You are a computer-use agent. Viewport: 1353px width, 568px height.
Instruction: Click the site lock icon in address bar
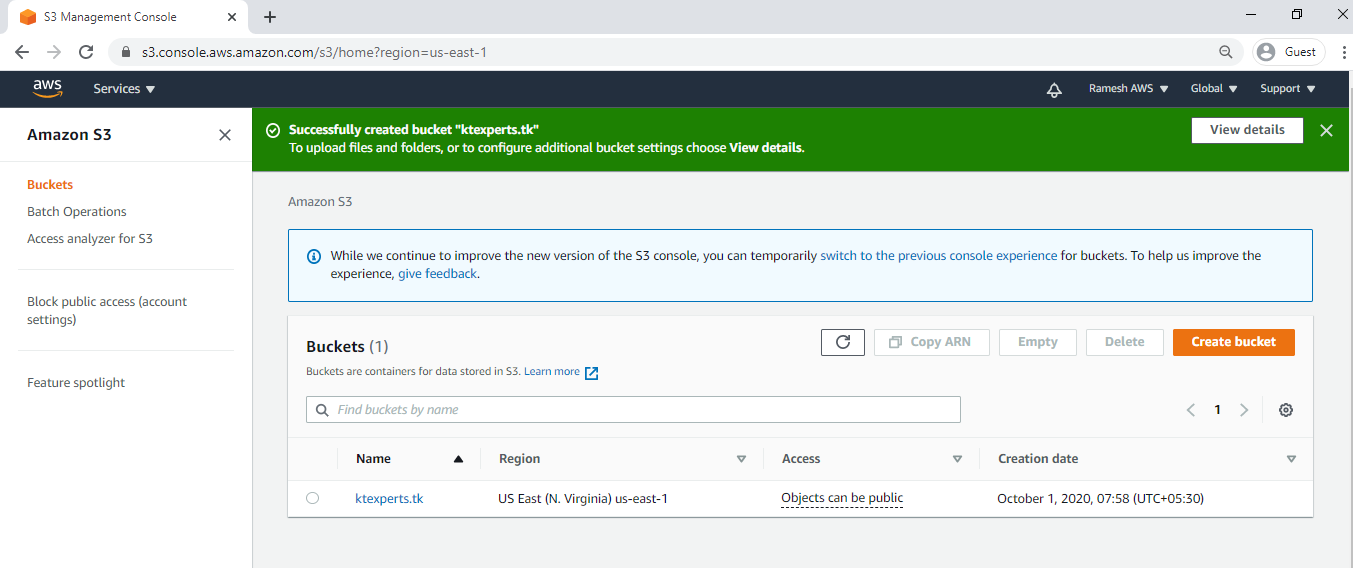pyautogui.click(x=126, y=52)
